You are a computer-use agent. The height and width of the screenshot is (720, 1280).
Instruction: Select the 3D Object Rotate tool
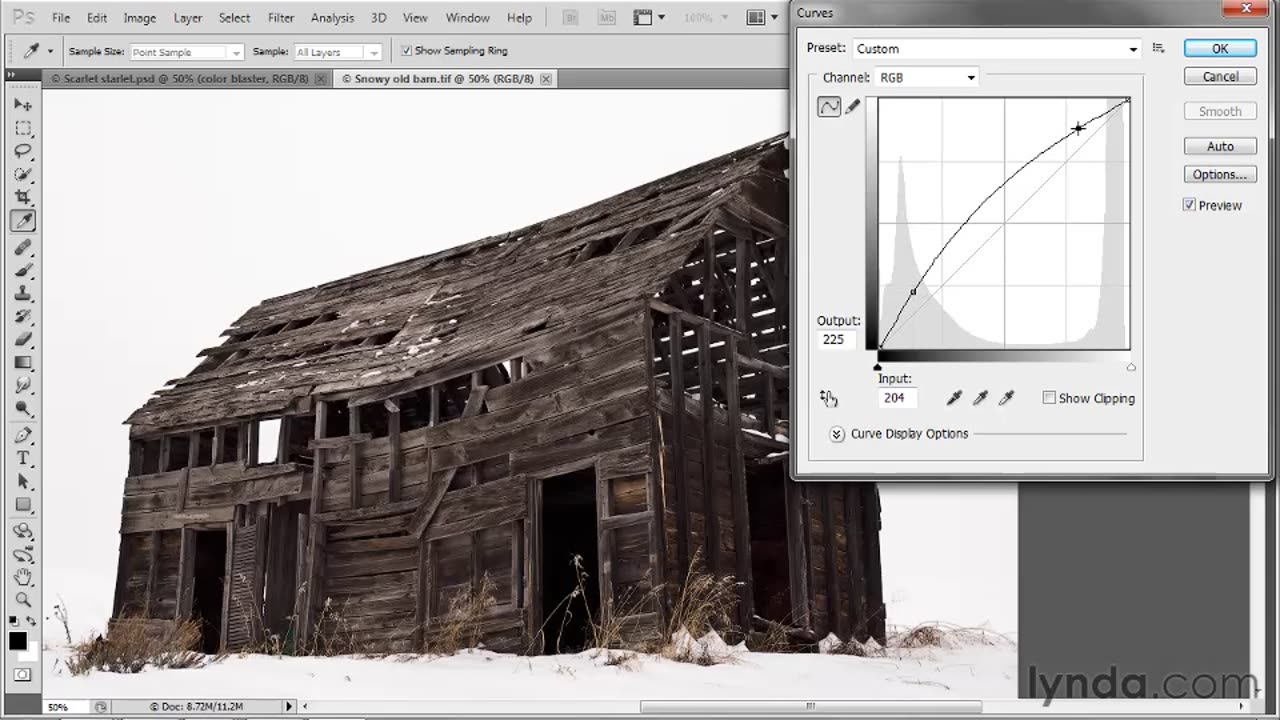[22, 531]
